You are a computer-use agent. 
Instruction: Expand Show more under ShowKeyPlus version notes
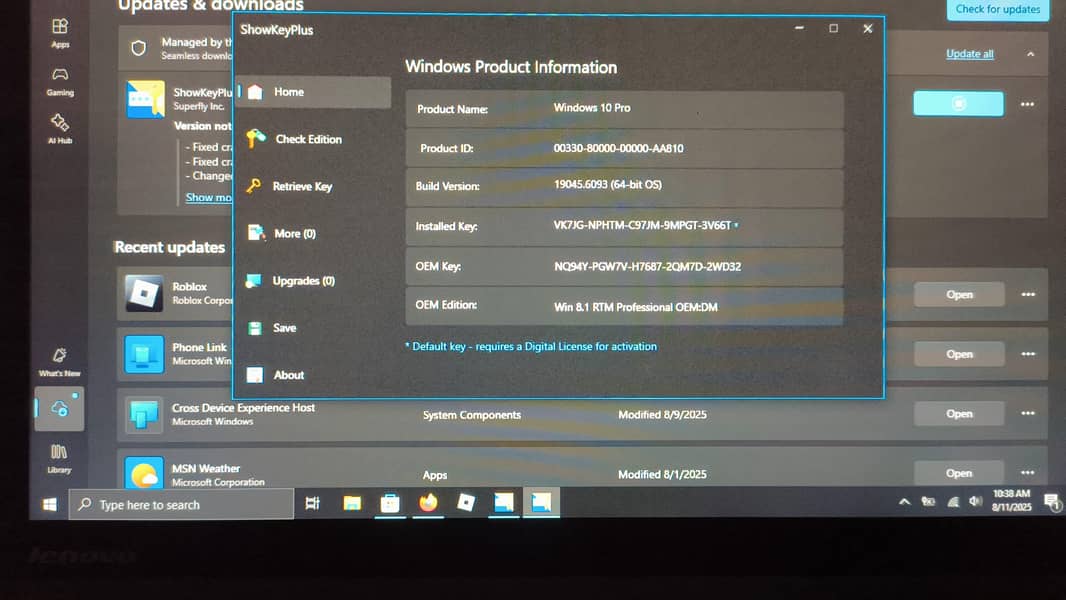tap(208, 197)
